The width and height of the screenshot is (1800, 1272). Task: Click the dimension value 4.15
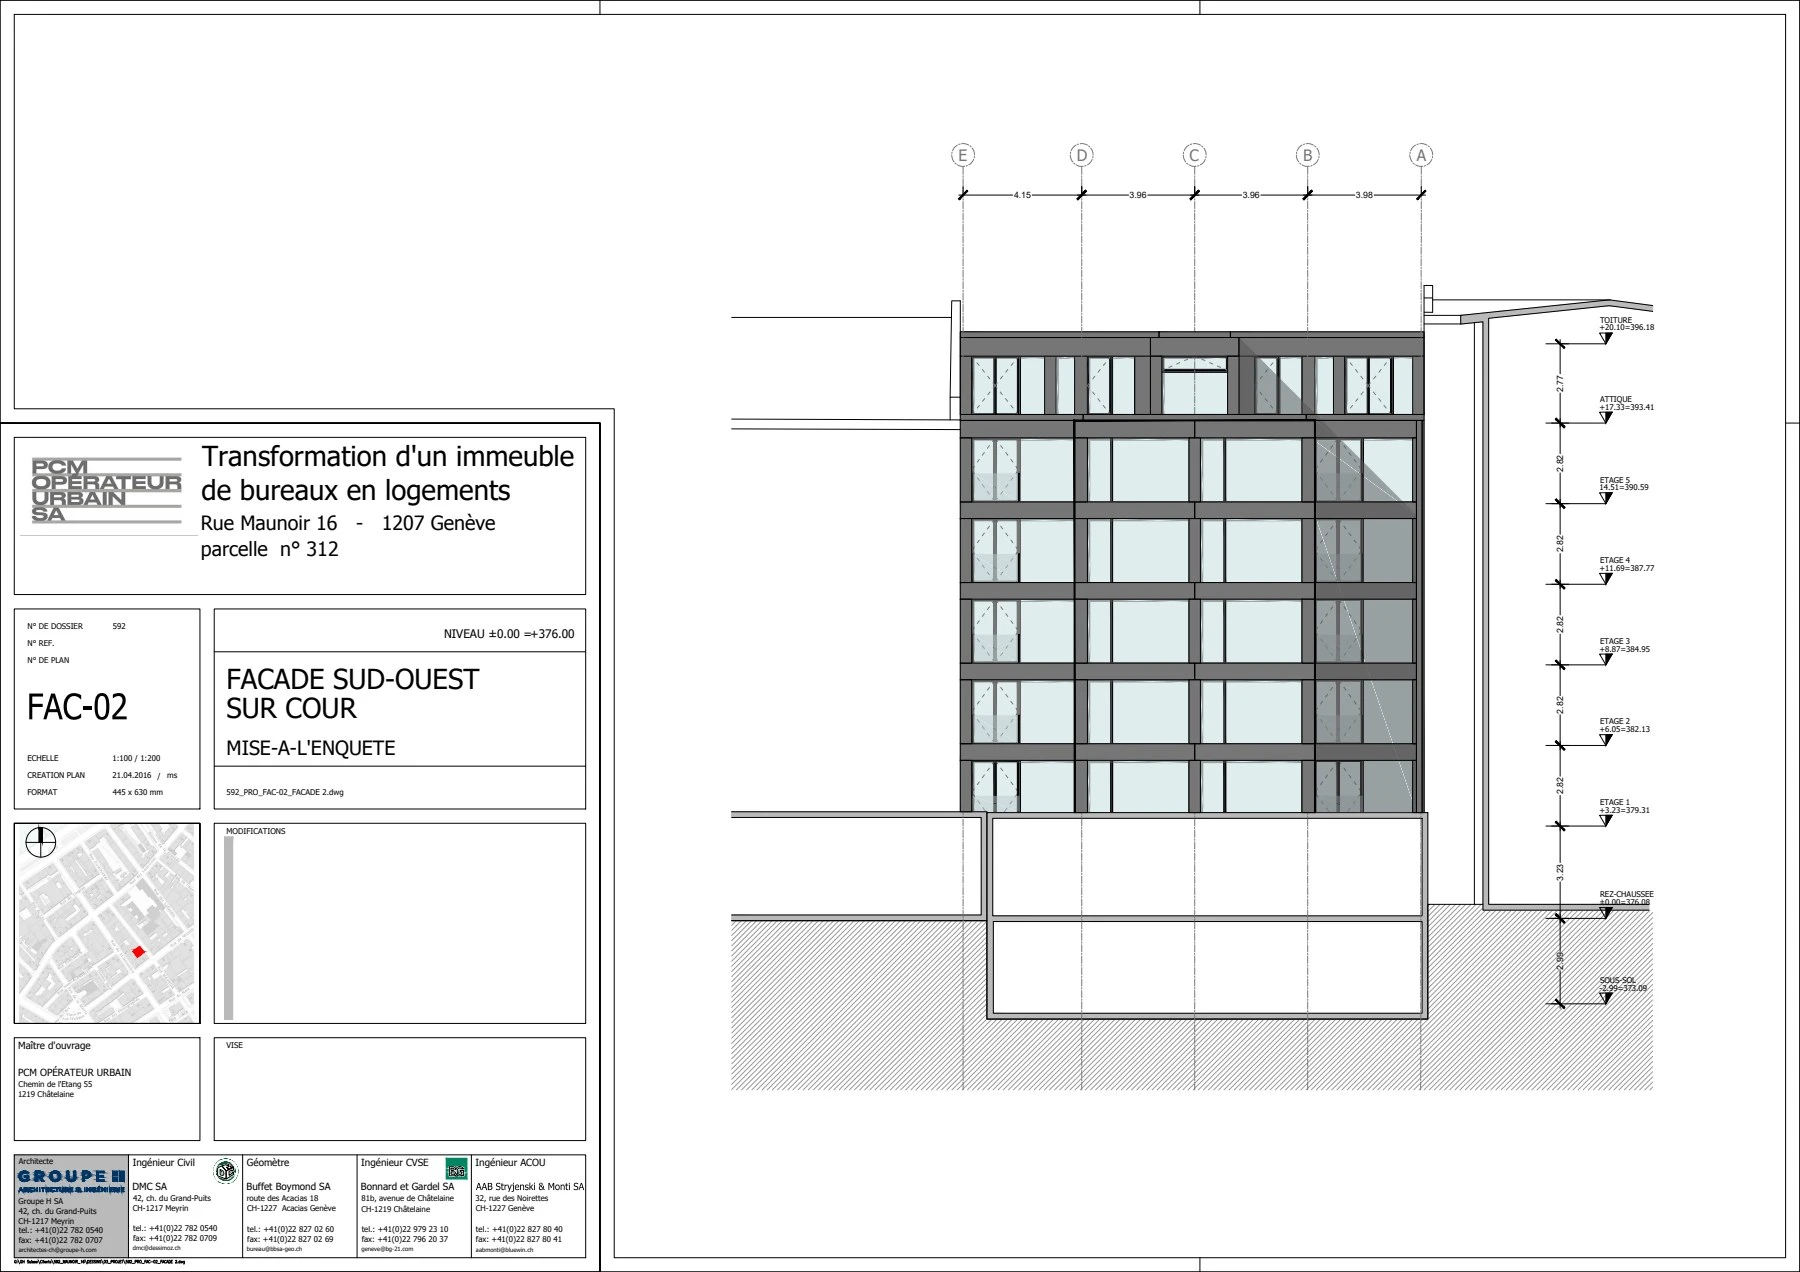click(x=1022, y=195)
